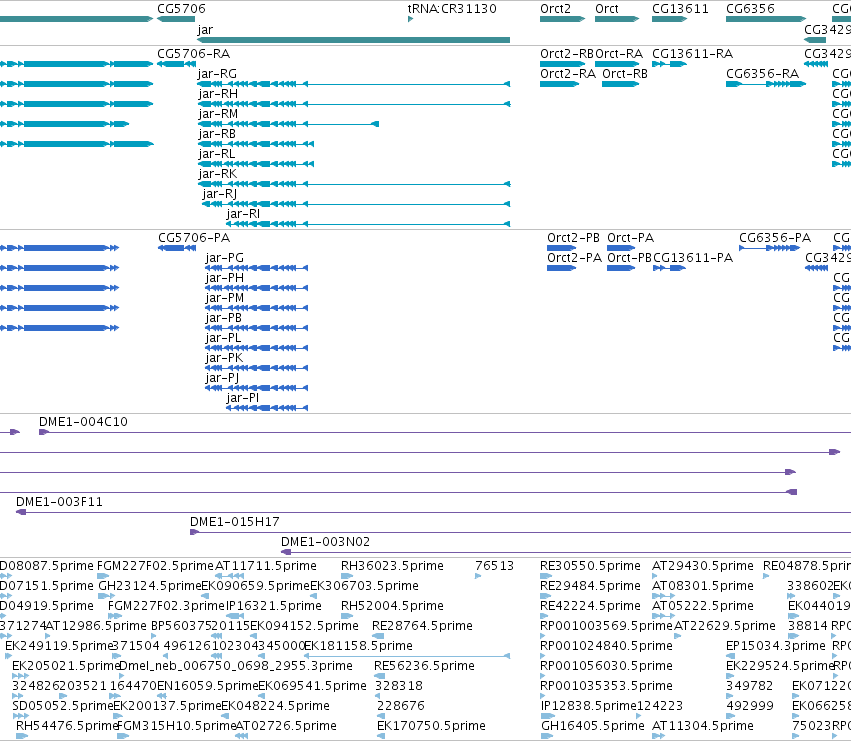851x741 pixels.
Task: Click the AT29430.5prime EST label
Action: tap(702, 566)
